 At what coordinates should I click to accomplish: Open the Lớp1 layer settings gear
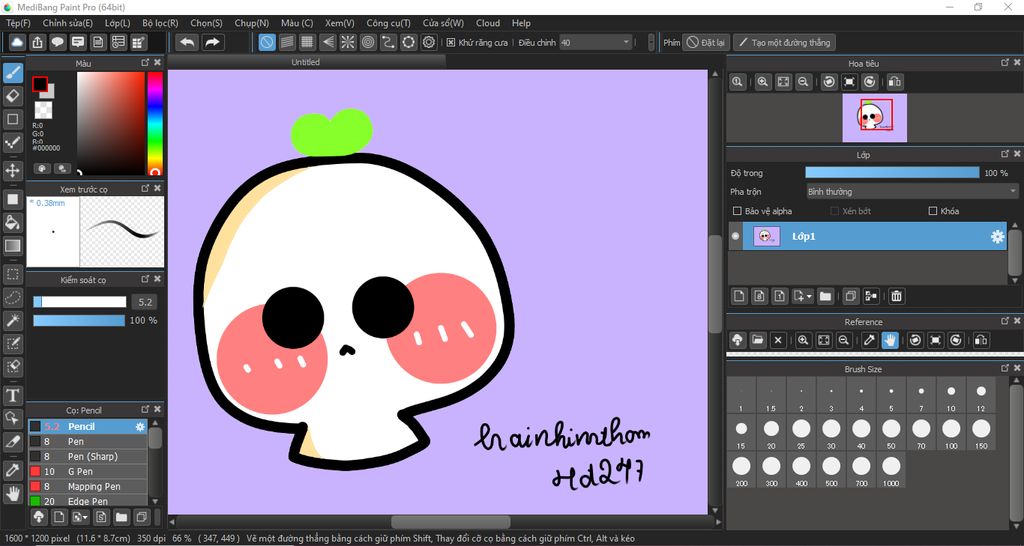[997, 236]
